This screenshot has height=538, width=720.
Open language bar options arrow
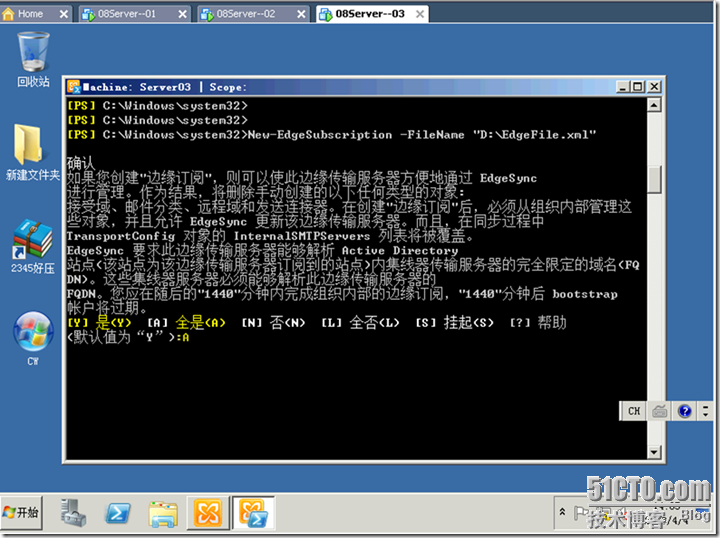706,411
